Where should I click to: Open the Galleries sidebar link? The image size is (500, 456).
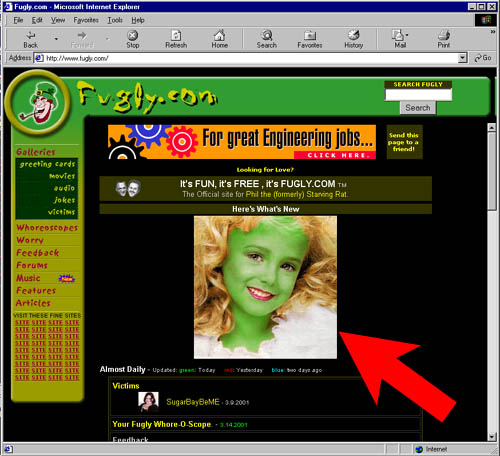tap(36, 152)
